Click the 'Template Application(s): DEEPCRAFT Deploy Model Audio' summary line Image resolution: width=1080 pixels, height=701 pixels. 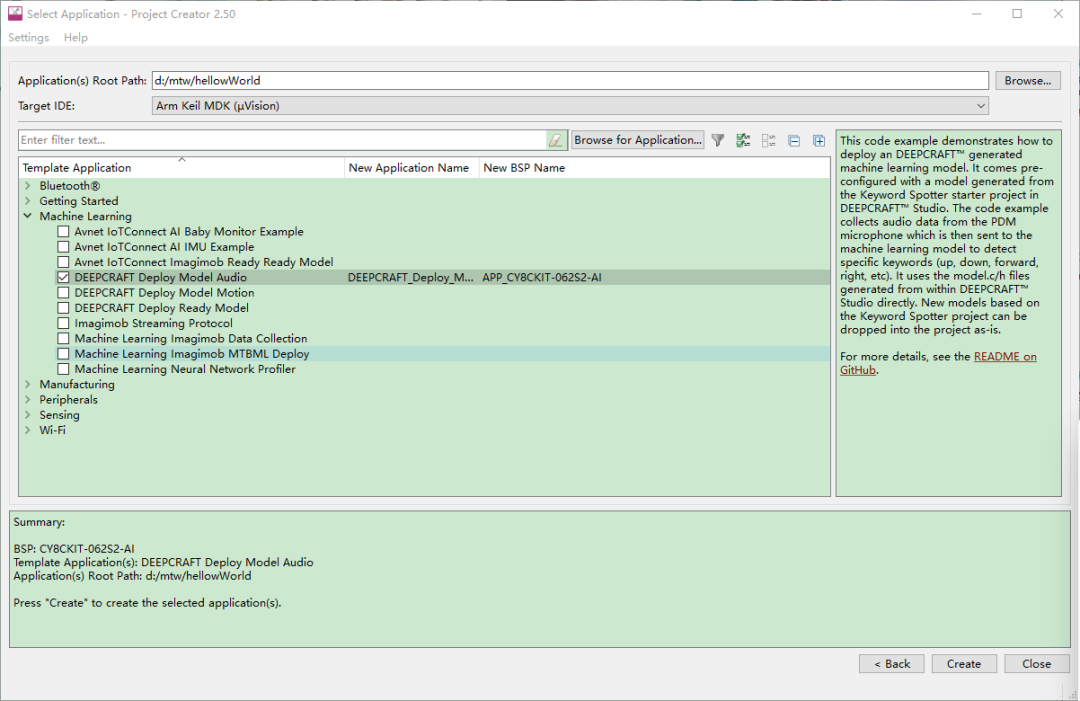tap(163, 563)
